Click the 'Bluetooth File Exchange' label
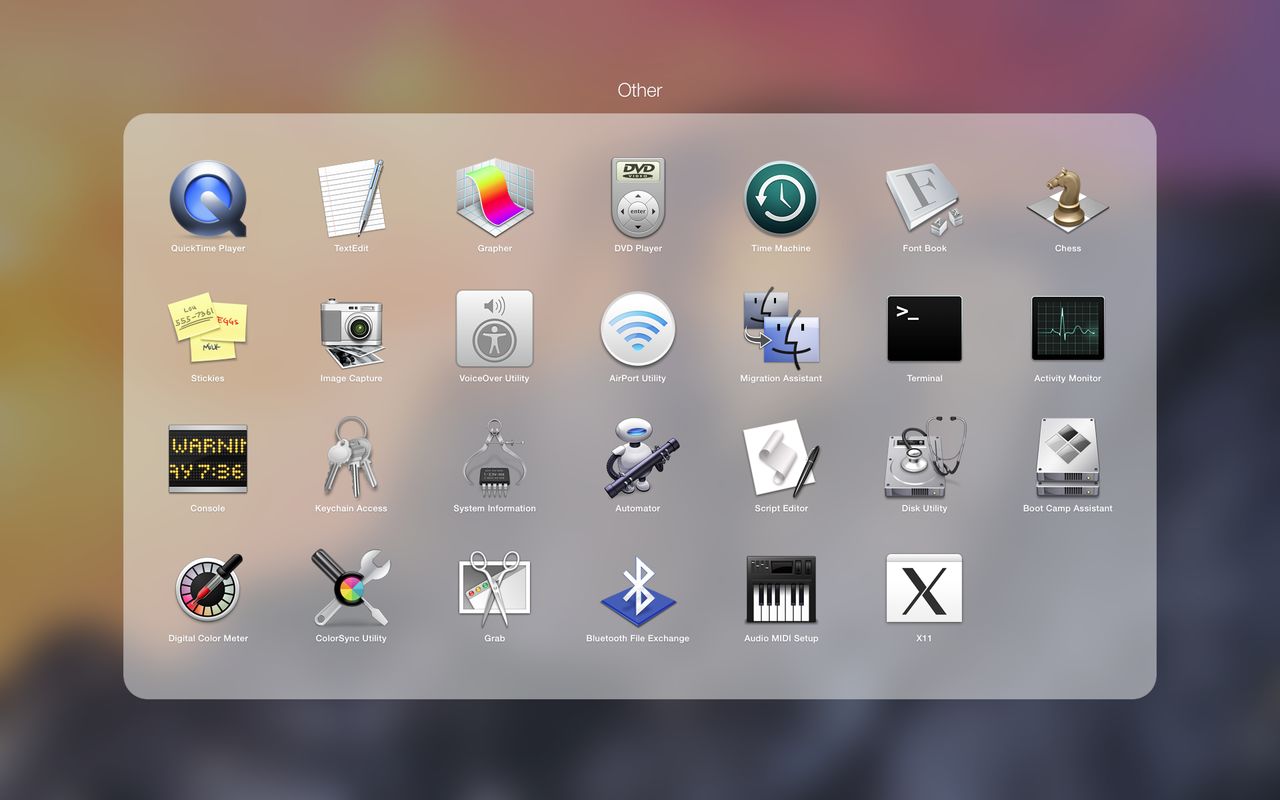 coord(638,638)
